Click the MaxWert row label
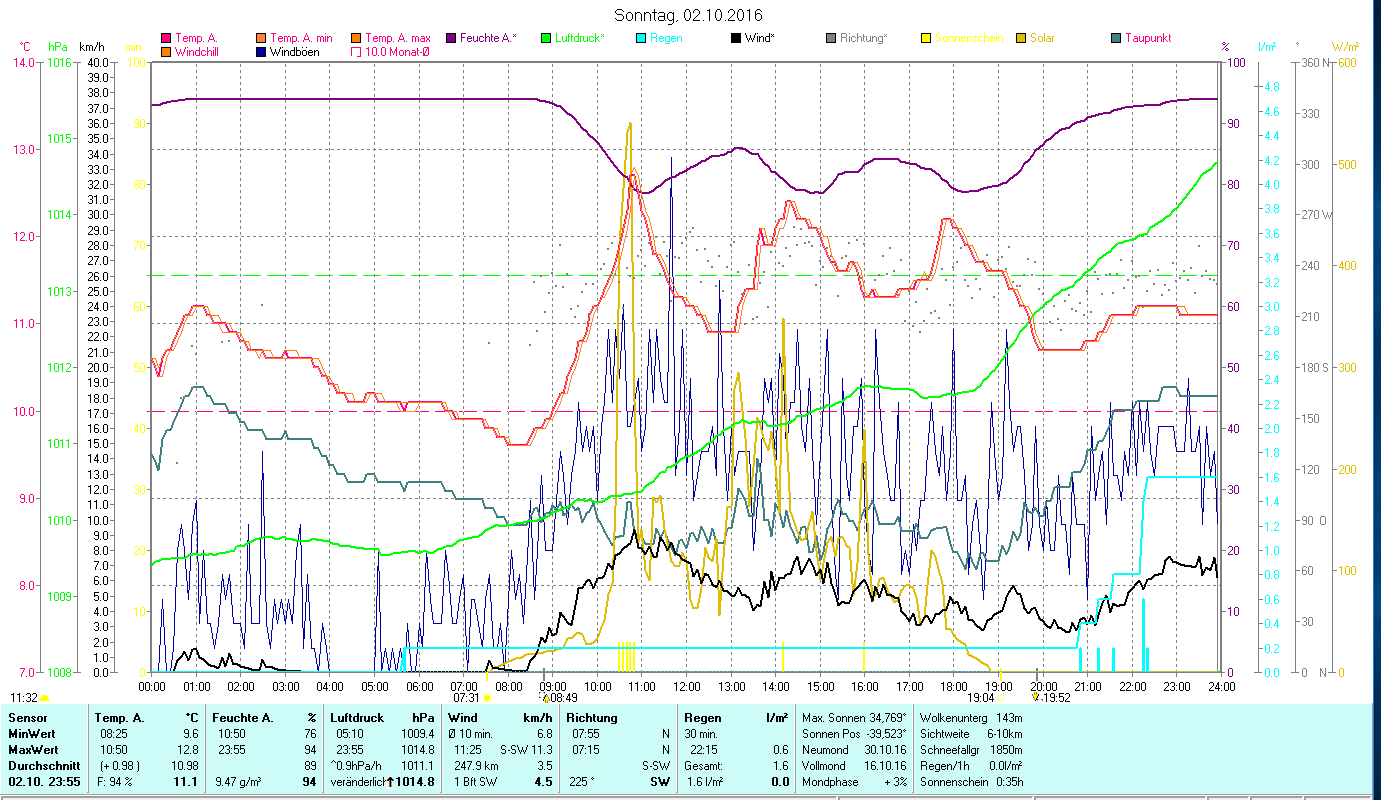The image size is (1381, 800). tap(32, 749)
